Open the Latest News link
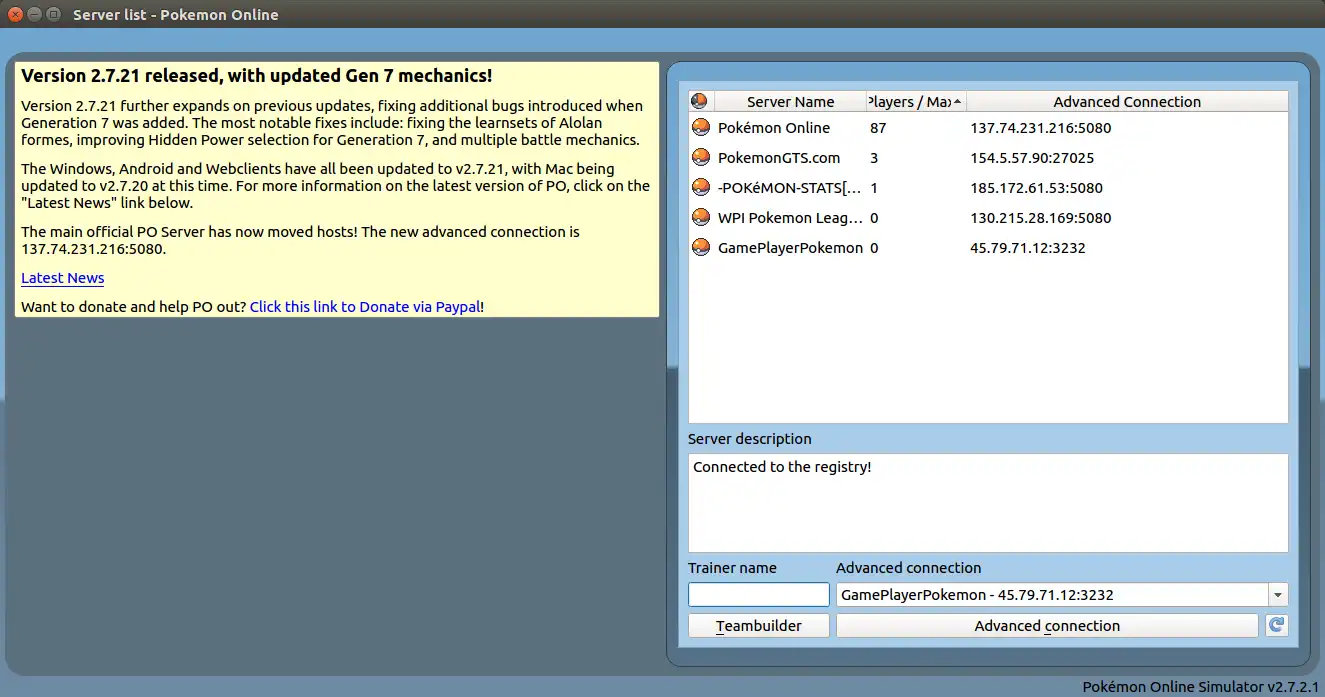 62,278
